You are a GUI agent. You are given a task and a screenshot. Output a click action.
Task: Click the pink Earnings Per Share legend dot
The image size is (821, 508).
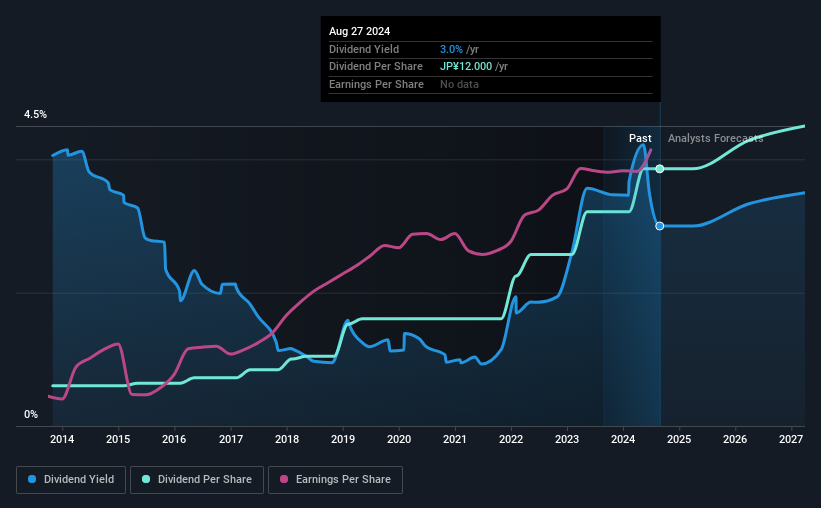tap(284, 479)
